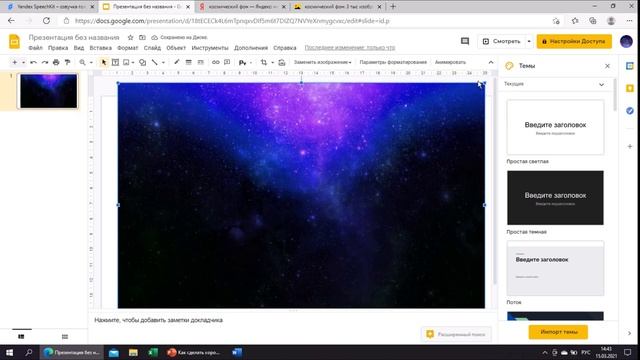Open Google Slides home icon
The image size is (640, 360).
pos(14,42)
